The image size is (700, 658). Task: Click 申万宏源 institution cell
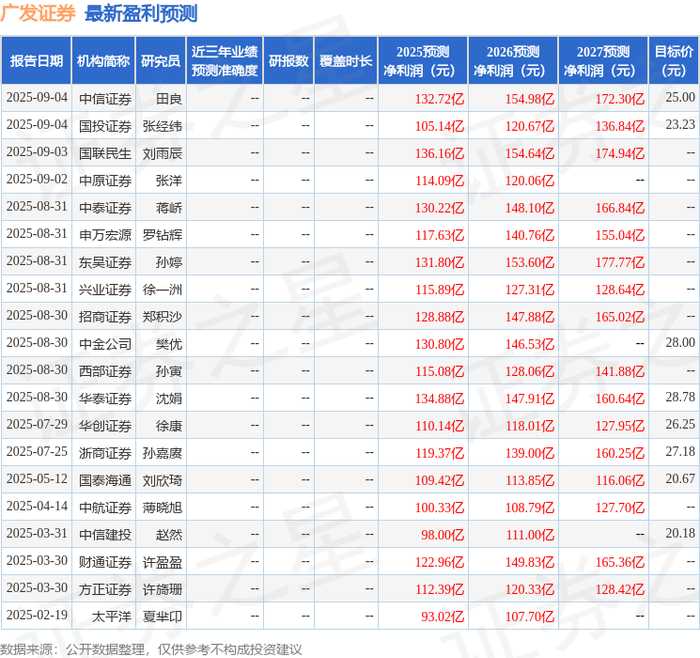pos(105,235)
